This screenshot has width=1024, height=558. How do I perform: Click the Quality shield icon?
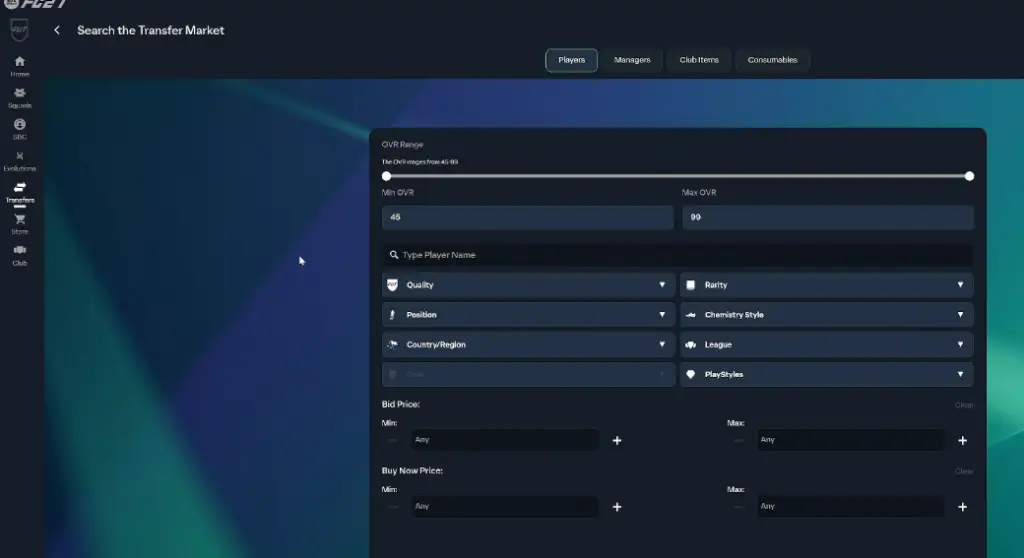tap(392, 285)
